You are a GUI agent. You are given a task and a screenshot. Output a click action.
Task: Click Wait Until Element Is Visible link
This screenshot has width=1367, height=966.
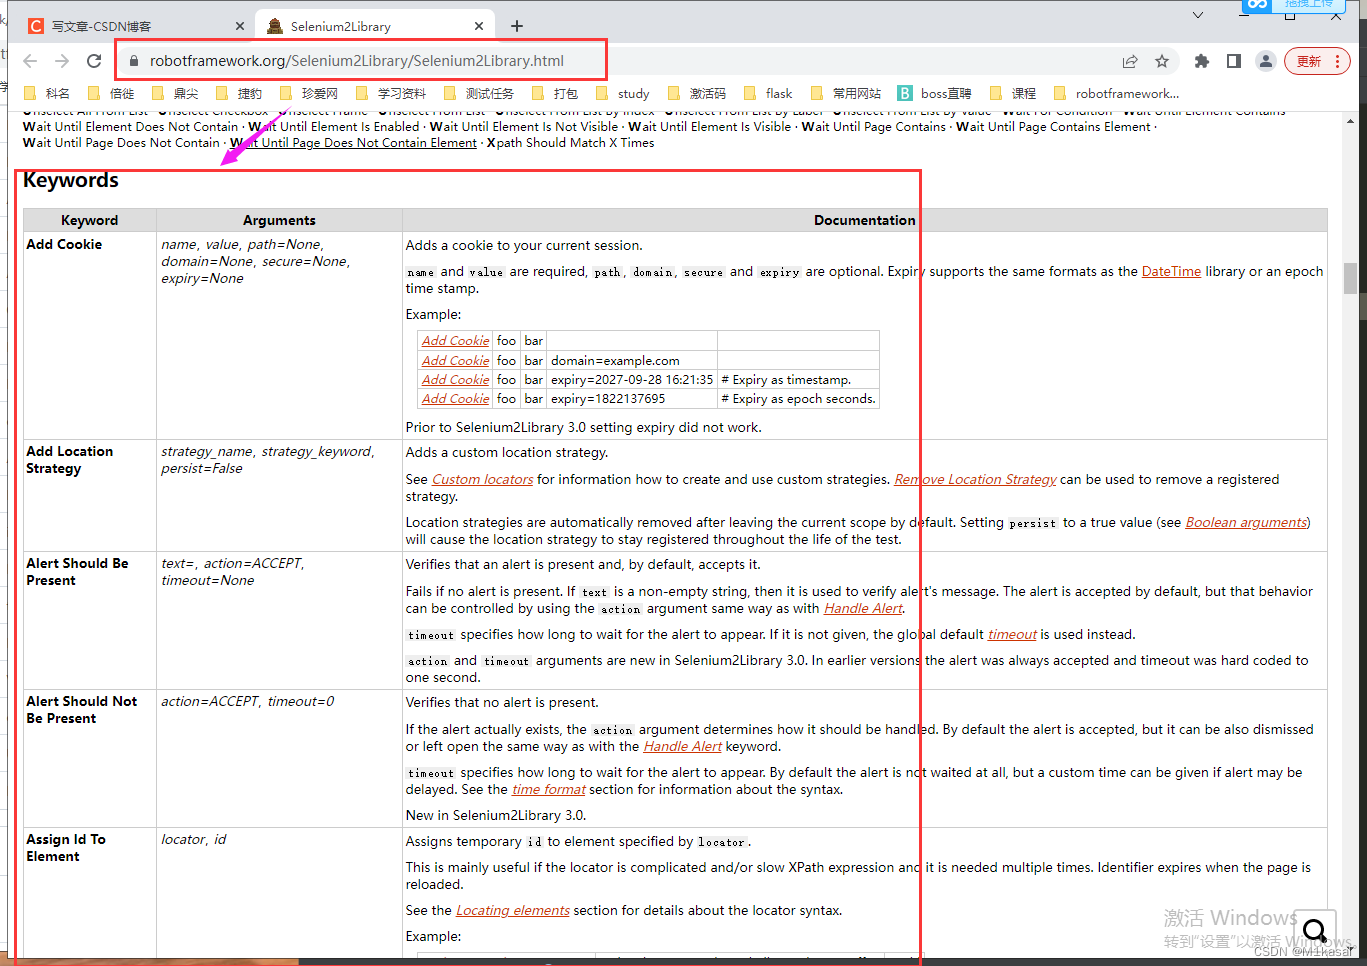coord(709,127)
